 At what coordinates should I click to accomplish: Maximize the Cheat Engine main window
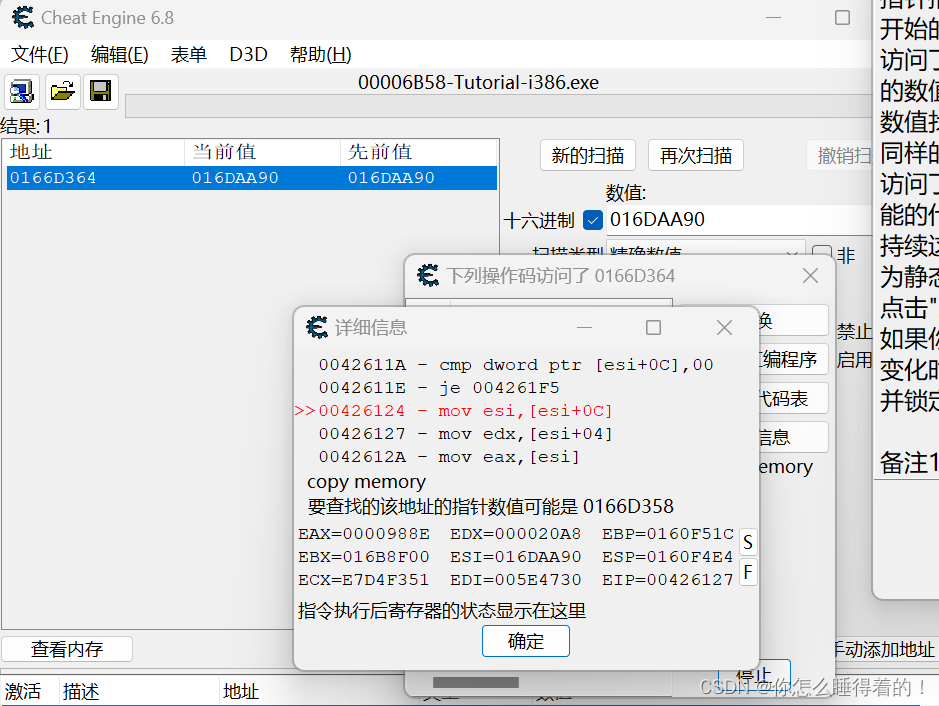tap(843, 17)
